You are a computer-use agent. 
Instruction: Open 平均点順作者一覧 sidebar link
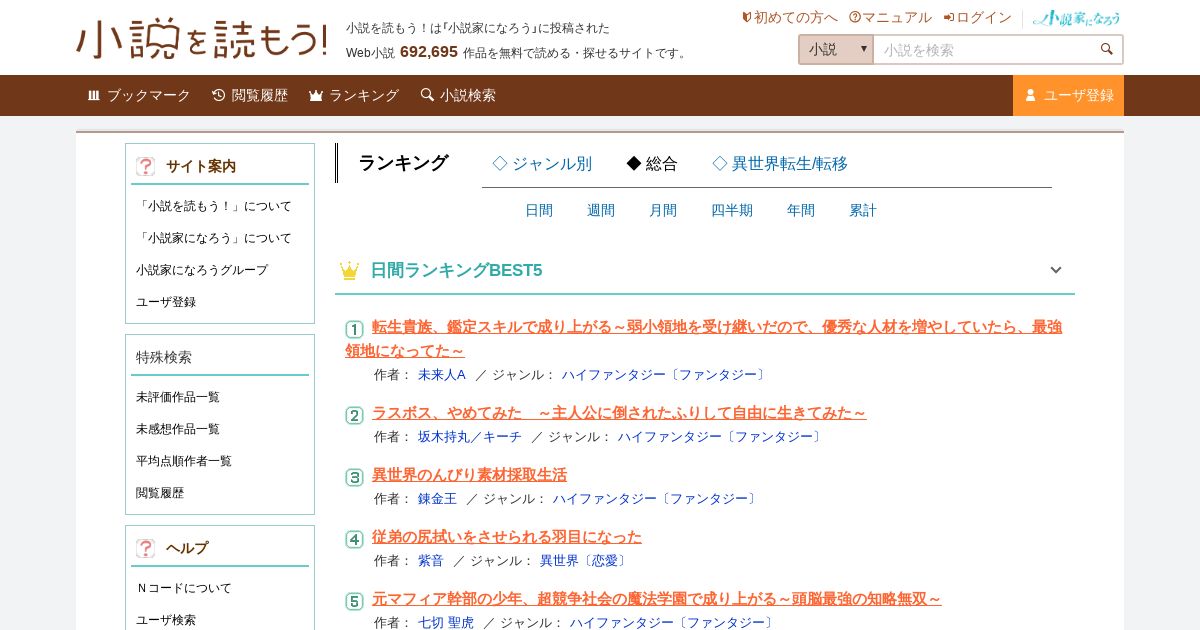point(184,461)
